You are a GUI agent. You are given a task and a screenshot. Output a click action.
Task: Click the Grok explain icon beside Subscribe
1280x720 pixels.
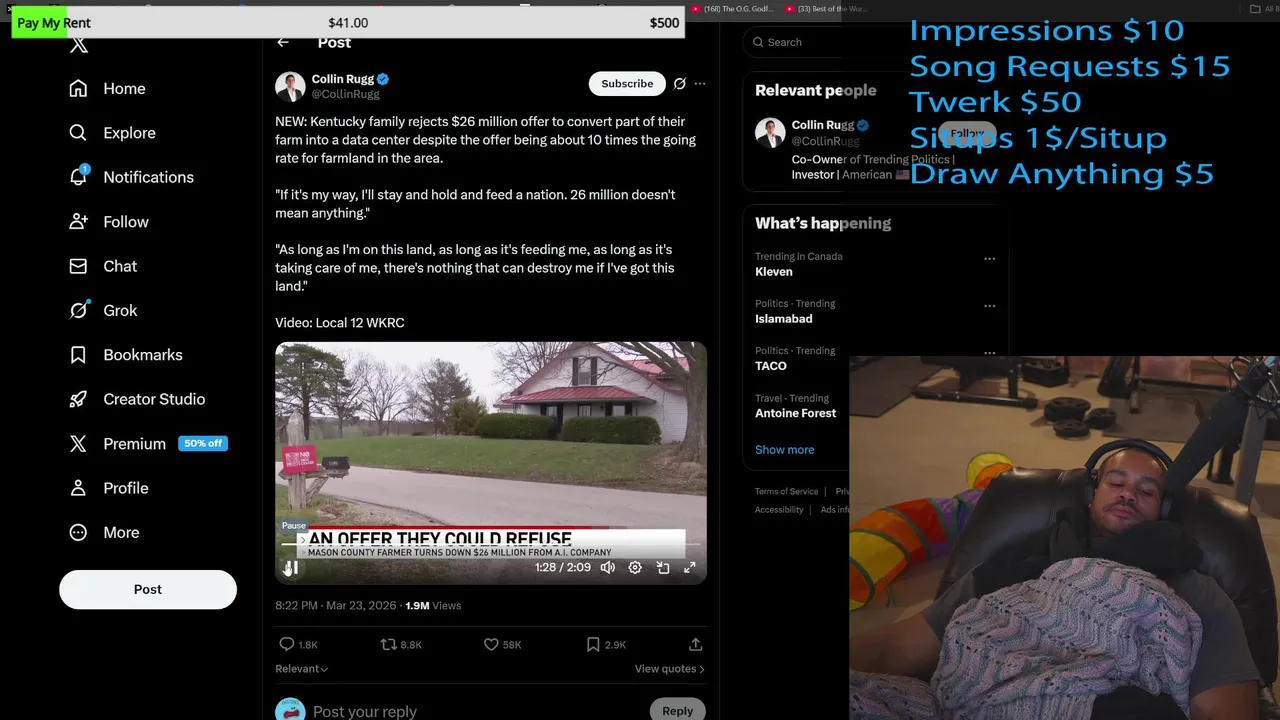tap(680, 84)
